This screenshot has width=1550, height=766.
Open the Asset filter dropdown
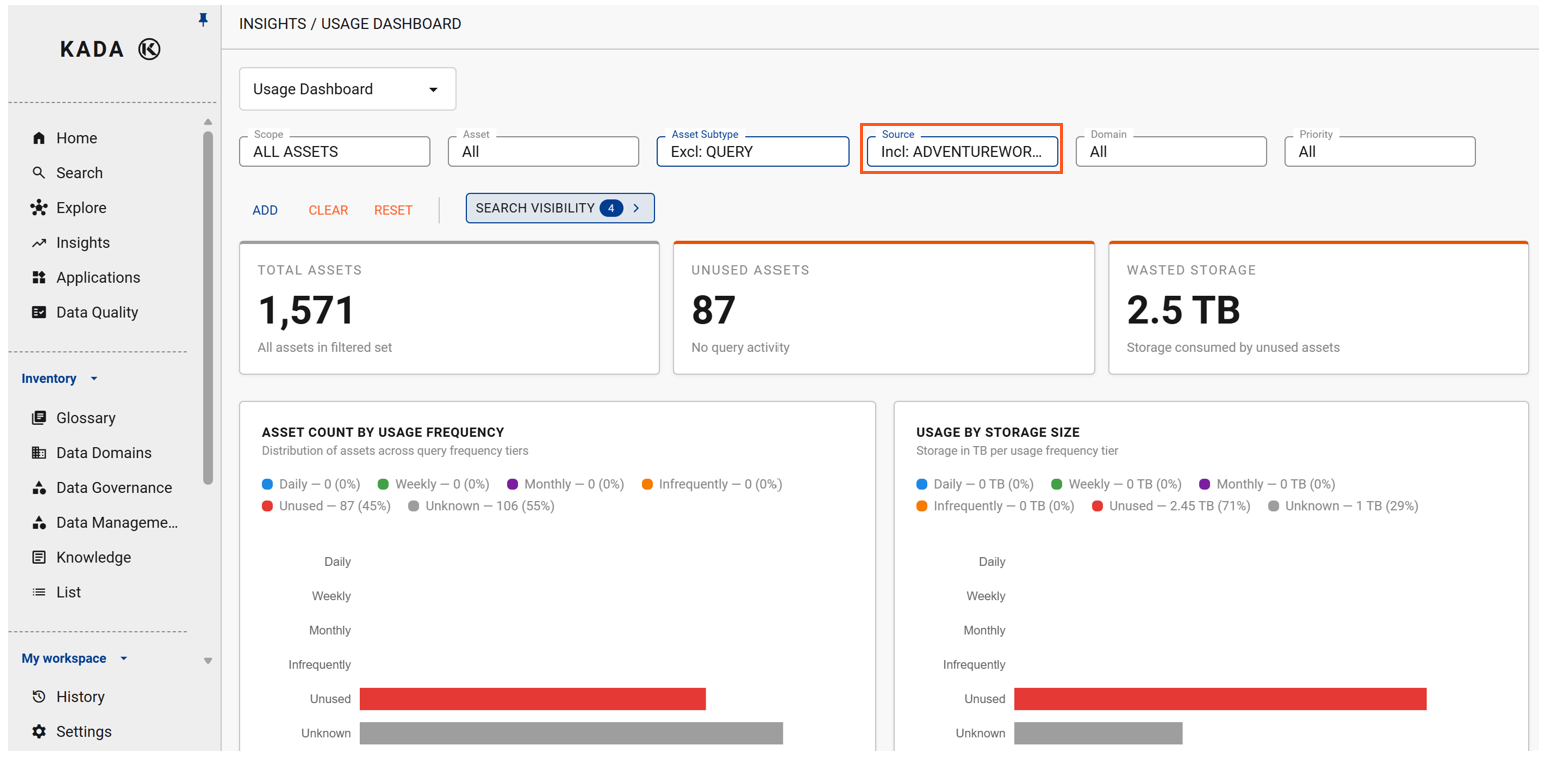(x=544, y=151)
